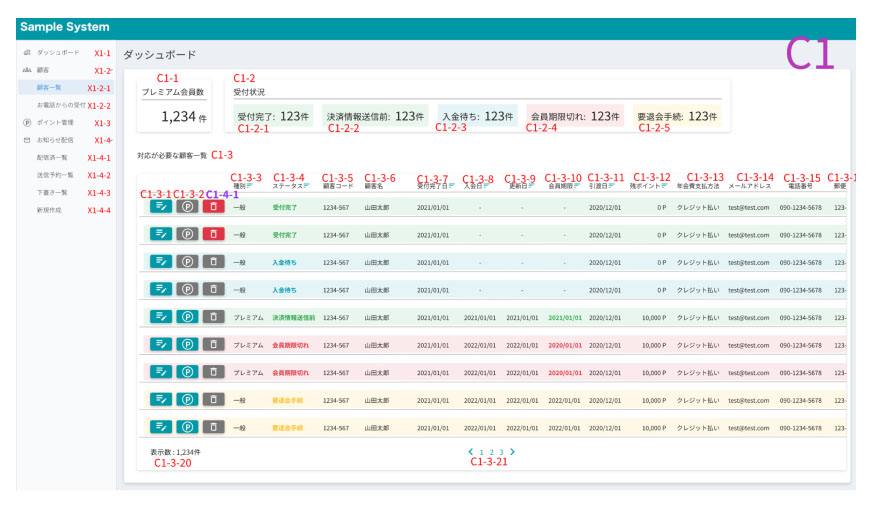Click the メールアドレス column header
872x506 pixels.
click(x=750, y=186)
